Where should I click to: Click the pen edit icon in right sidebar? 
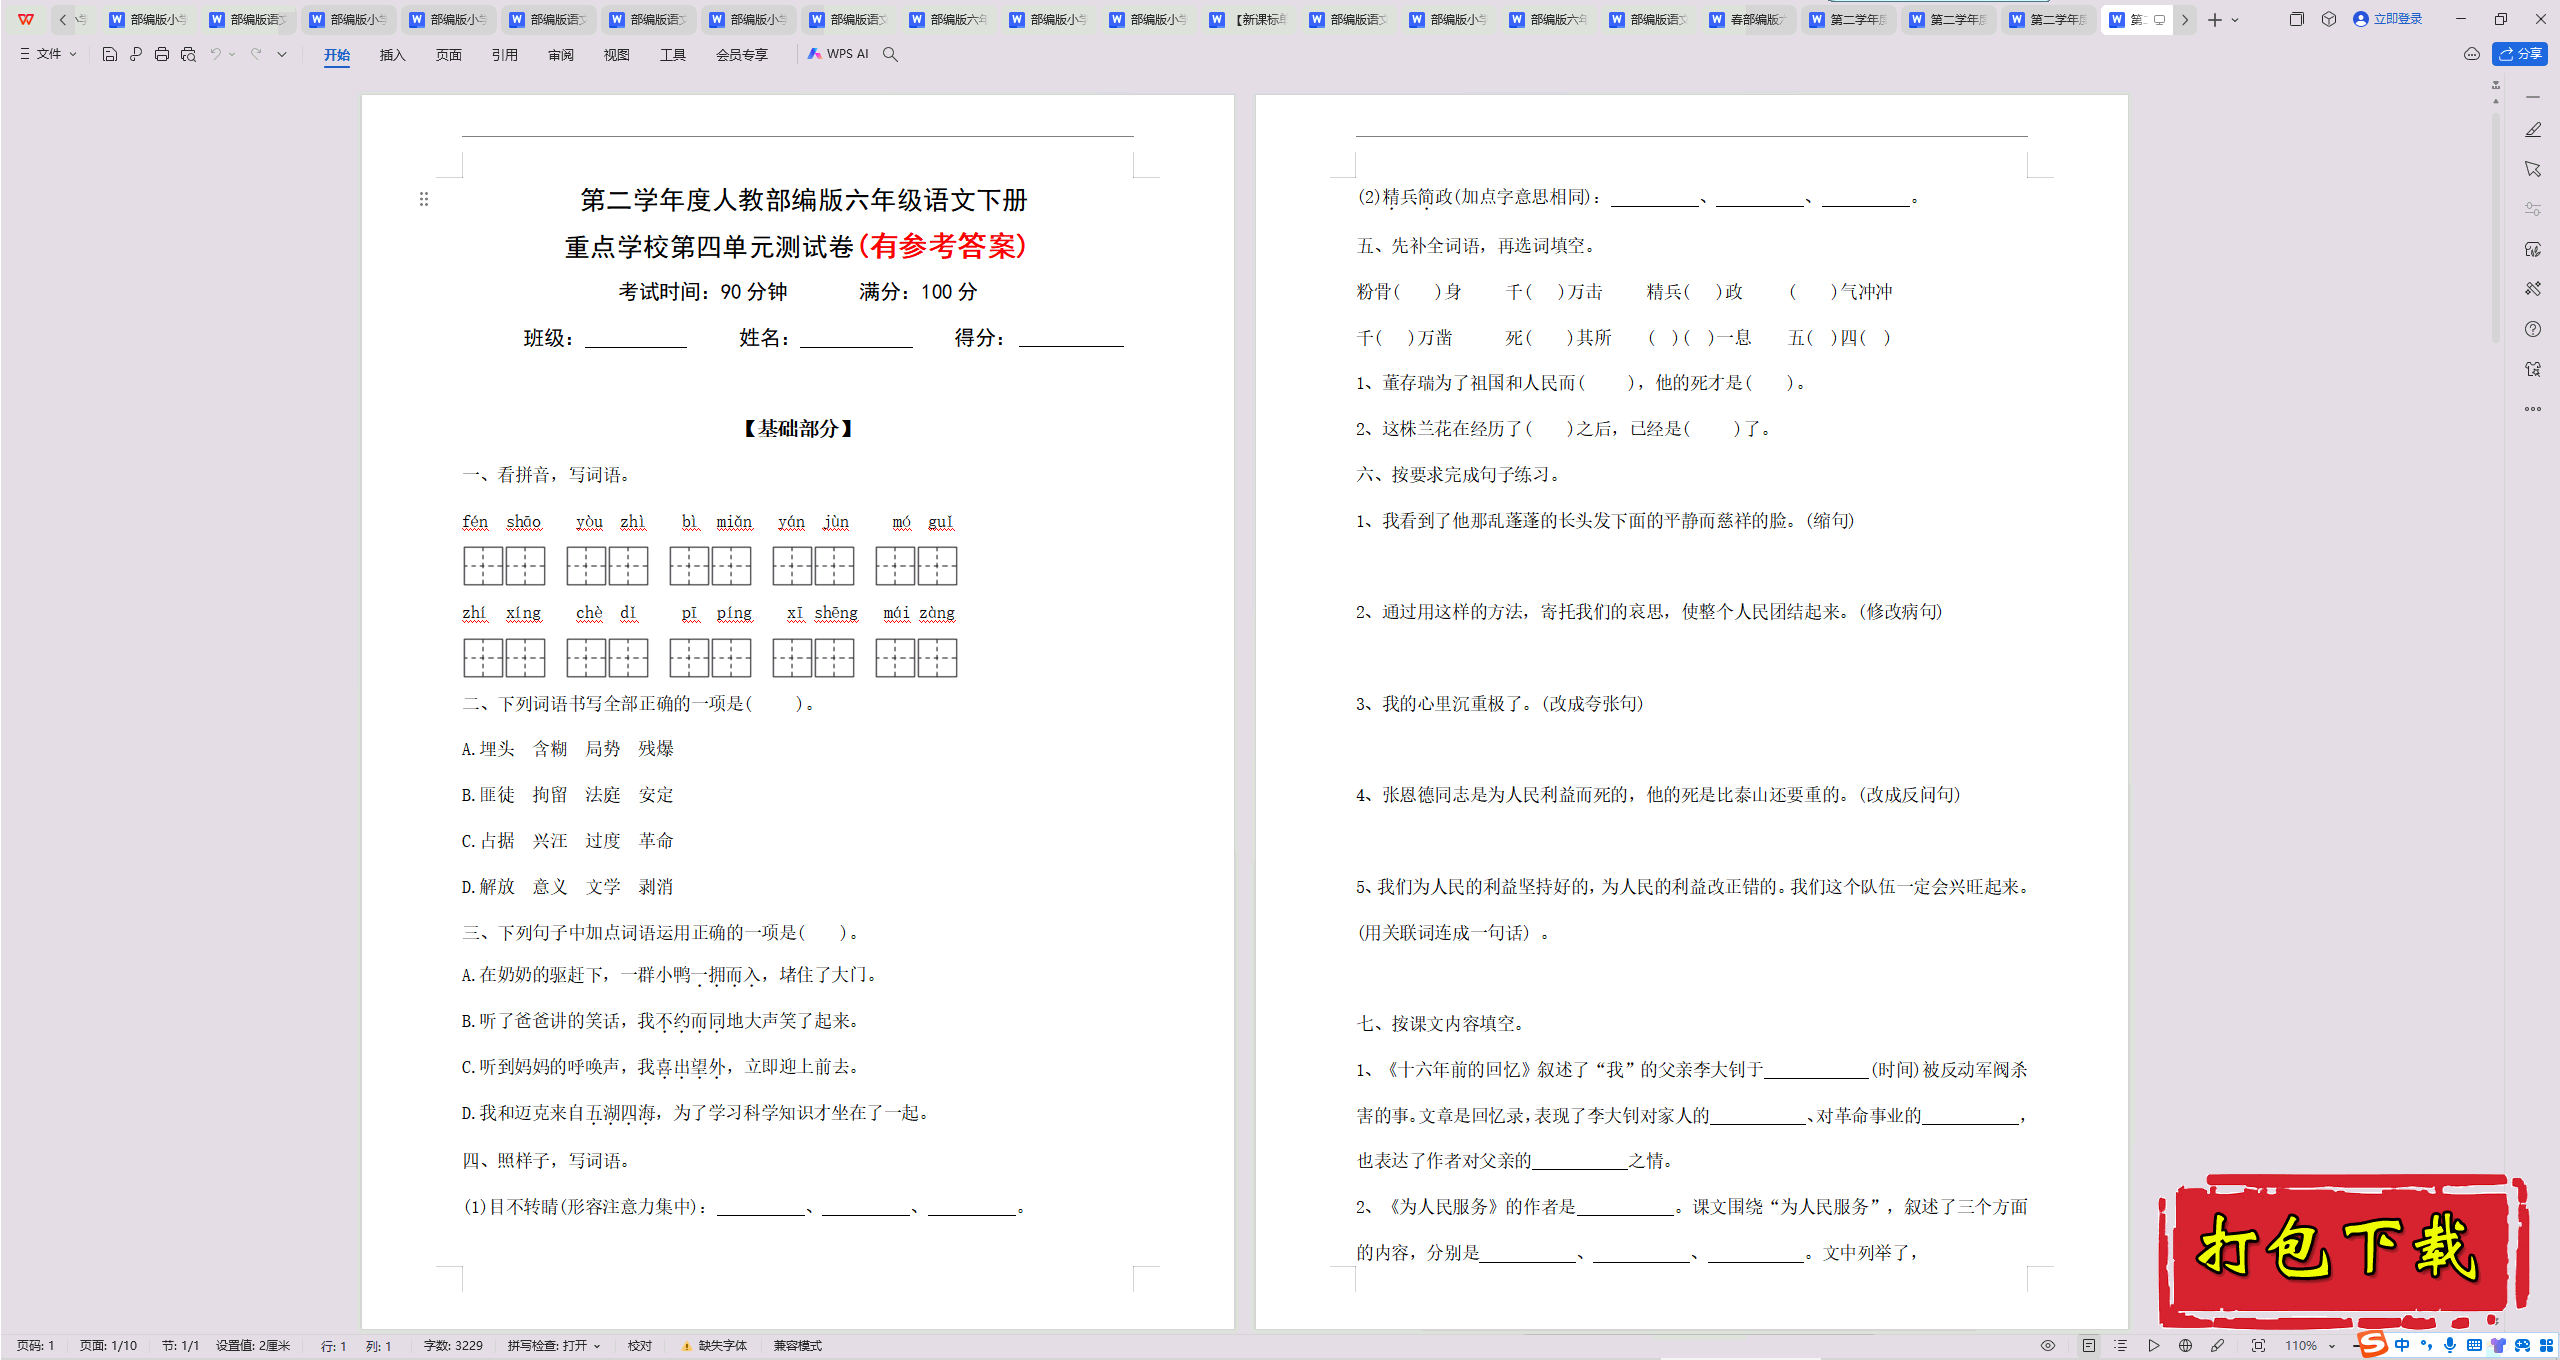coord(2533,130)
